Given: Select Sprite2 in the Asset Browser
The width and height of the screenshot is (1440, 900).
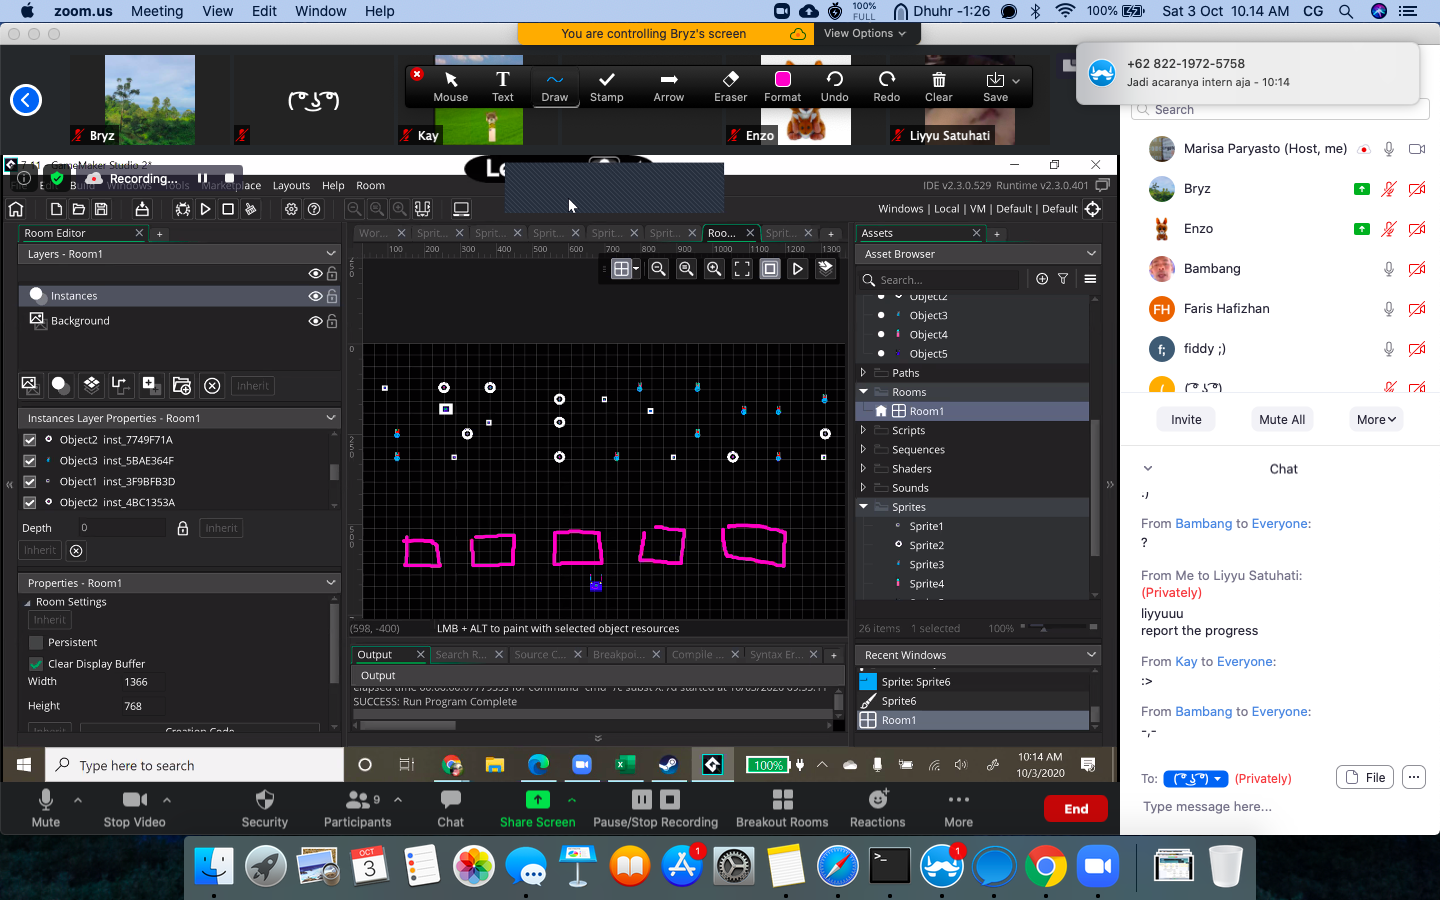Looking at the screenshot, I should 927,545.
